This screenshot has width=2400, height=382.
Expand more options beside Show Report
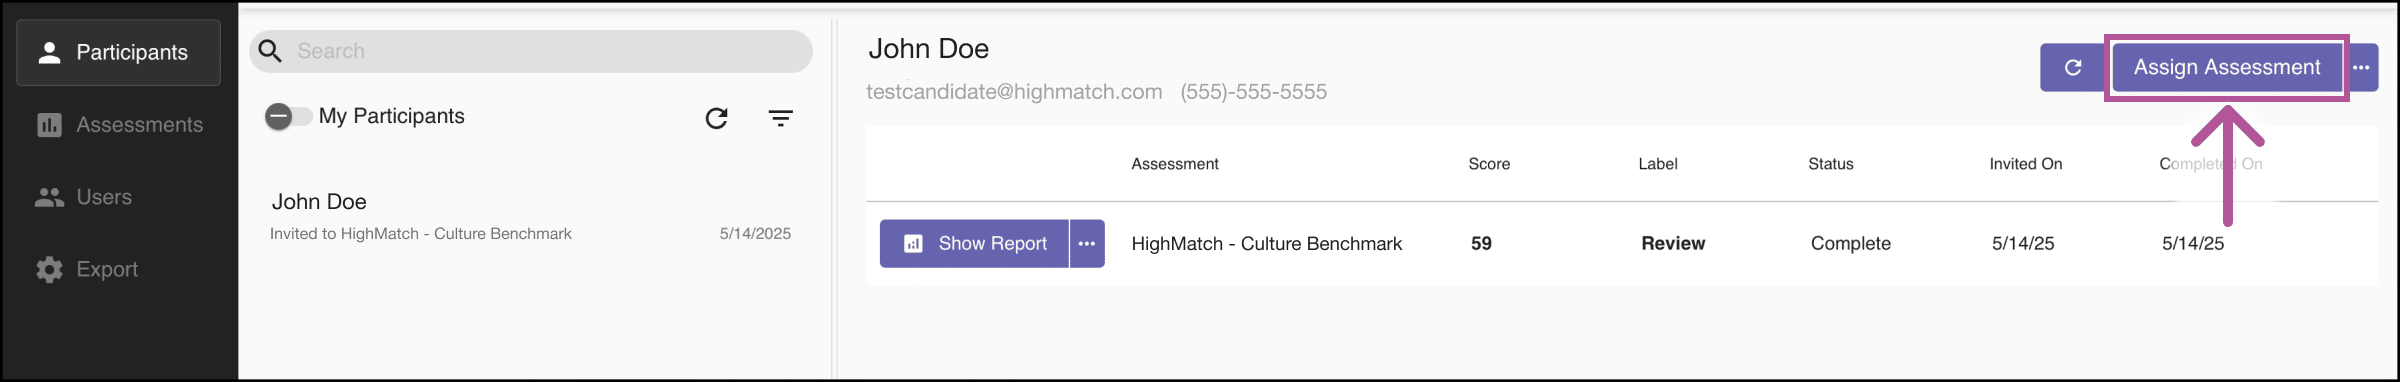(x=1087, y=244)
